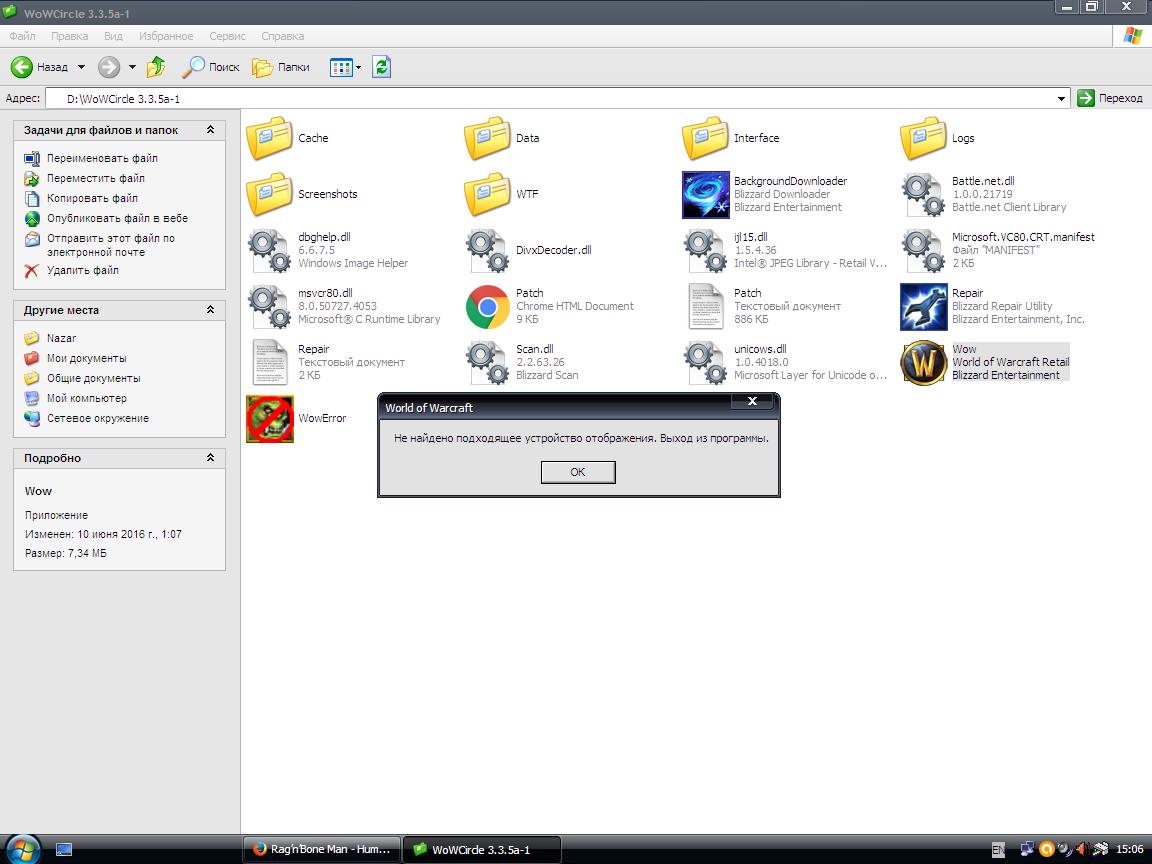The width and height of the screenshot is (1152, 864).
Task: Click the Sync folder toolbar icon
Action: coord(381,67)
